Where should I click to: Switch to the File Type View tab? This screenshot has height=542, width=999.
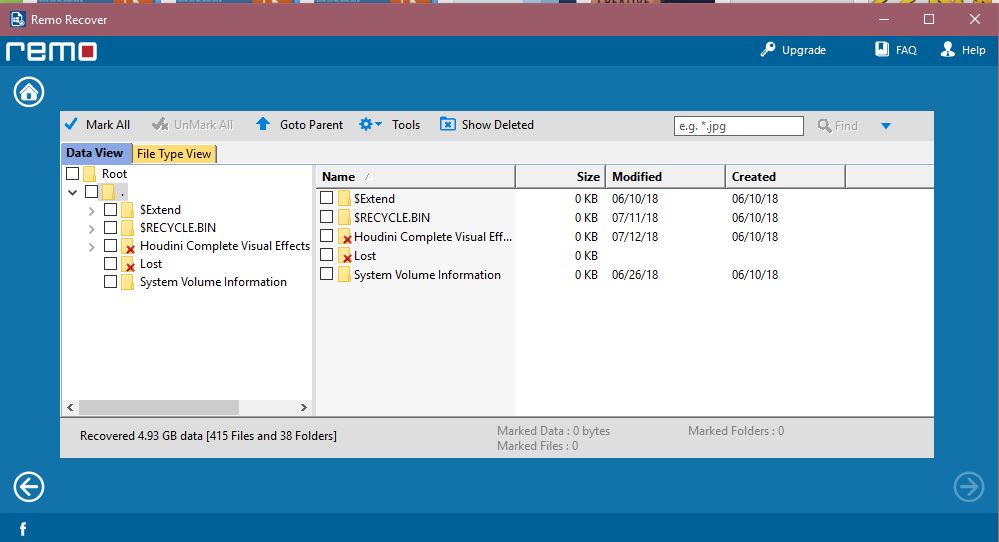click(174, 154)
